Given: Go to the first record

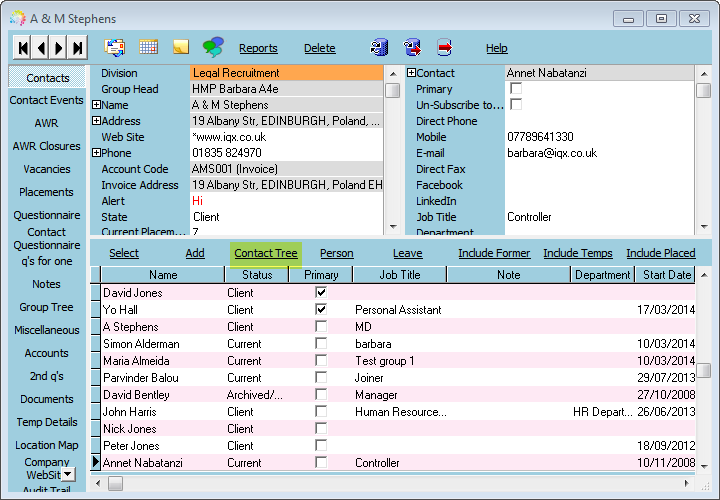Looking at the screenshot, I should pos(23,48).
